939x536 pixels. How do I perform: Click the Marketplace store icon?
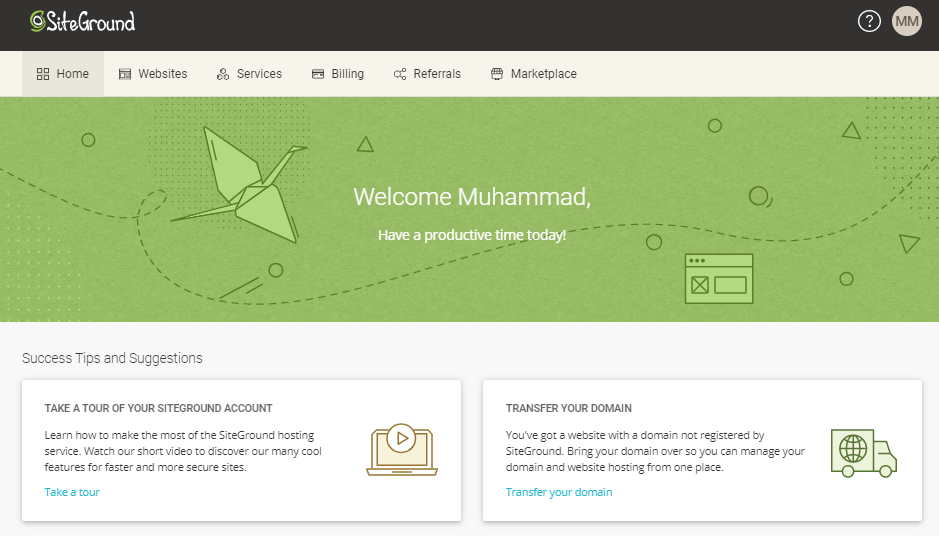tap(497, 74)
